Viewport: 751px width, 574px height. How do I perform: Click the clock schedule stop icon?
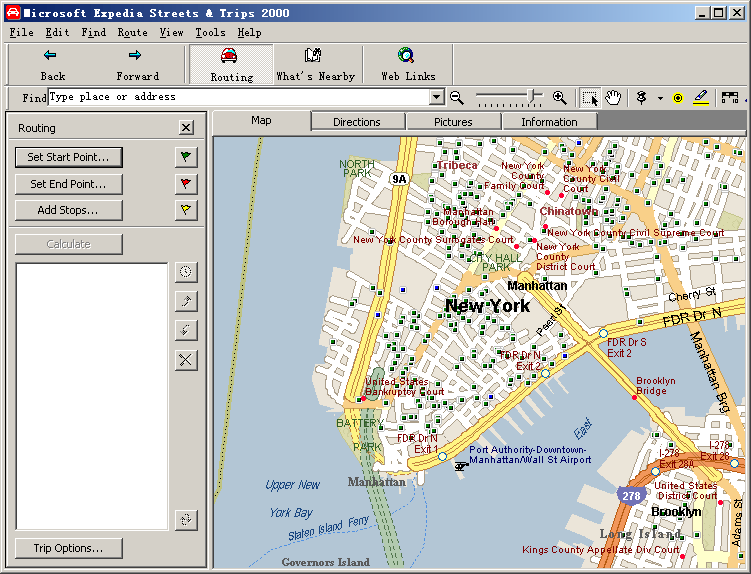point(186,272)
